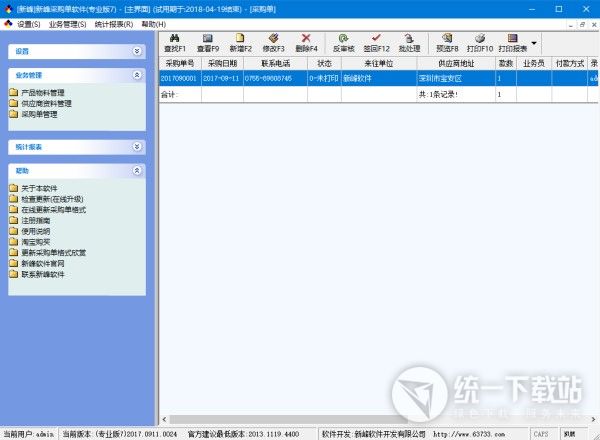Click the 查看F9 view icon
The image size is (600, 440).
pyautogui.click(x=206, y=38)
